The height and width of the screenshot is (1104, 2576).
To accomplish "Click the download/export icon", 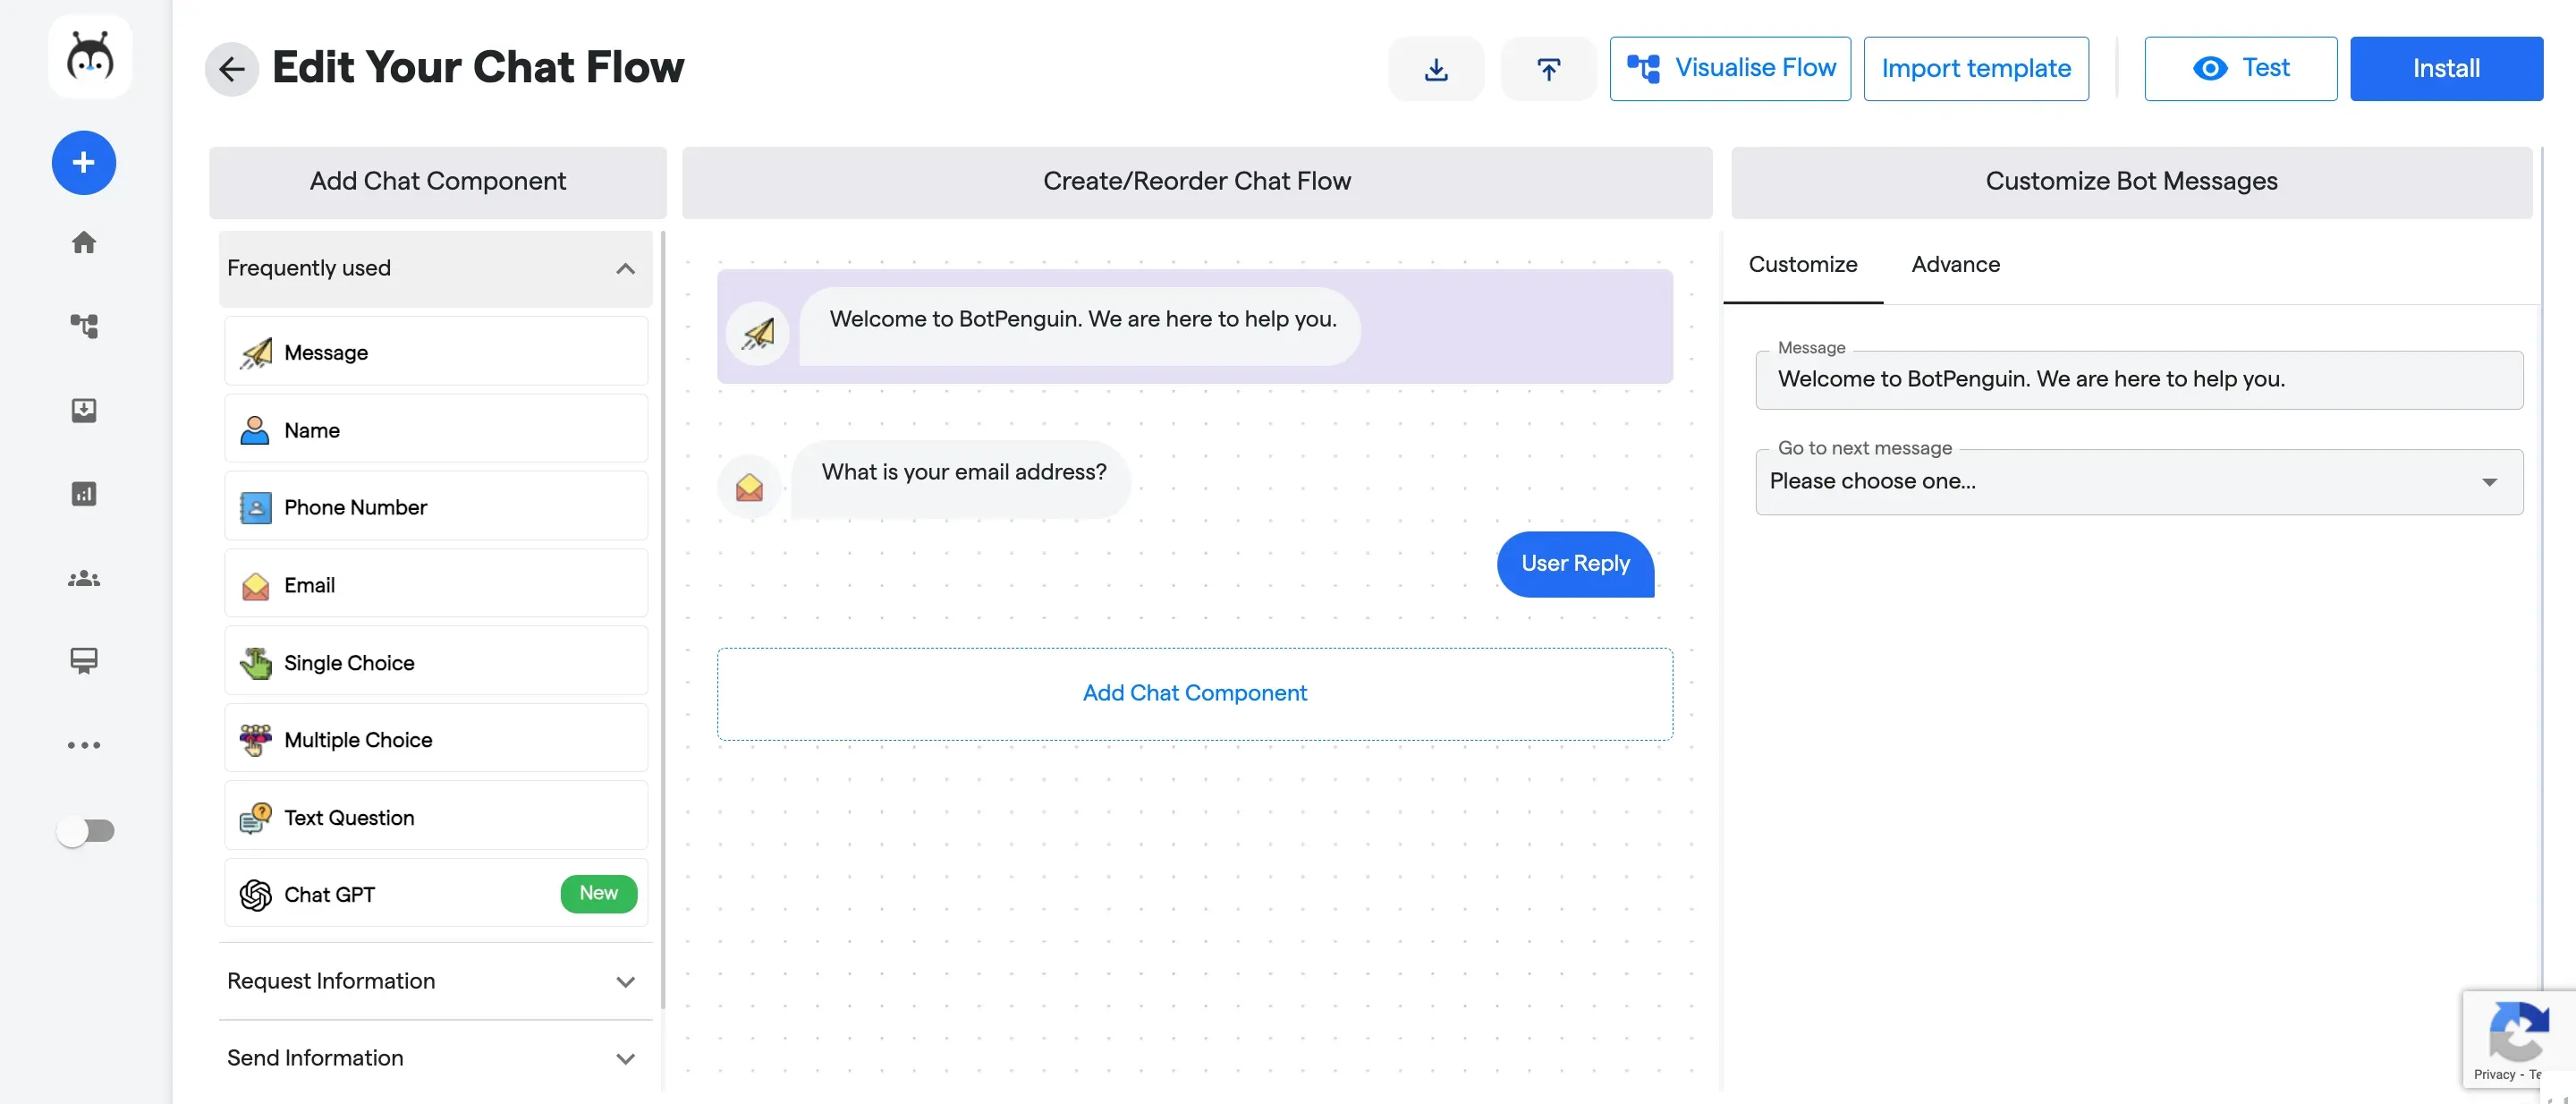I will coord(1436,67).
